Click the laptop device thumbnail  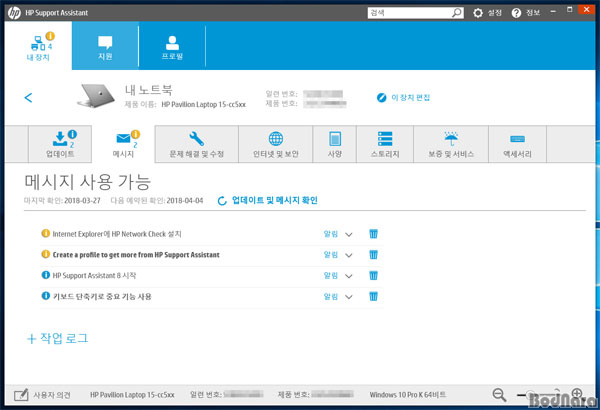tap(96, 96)
